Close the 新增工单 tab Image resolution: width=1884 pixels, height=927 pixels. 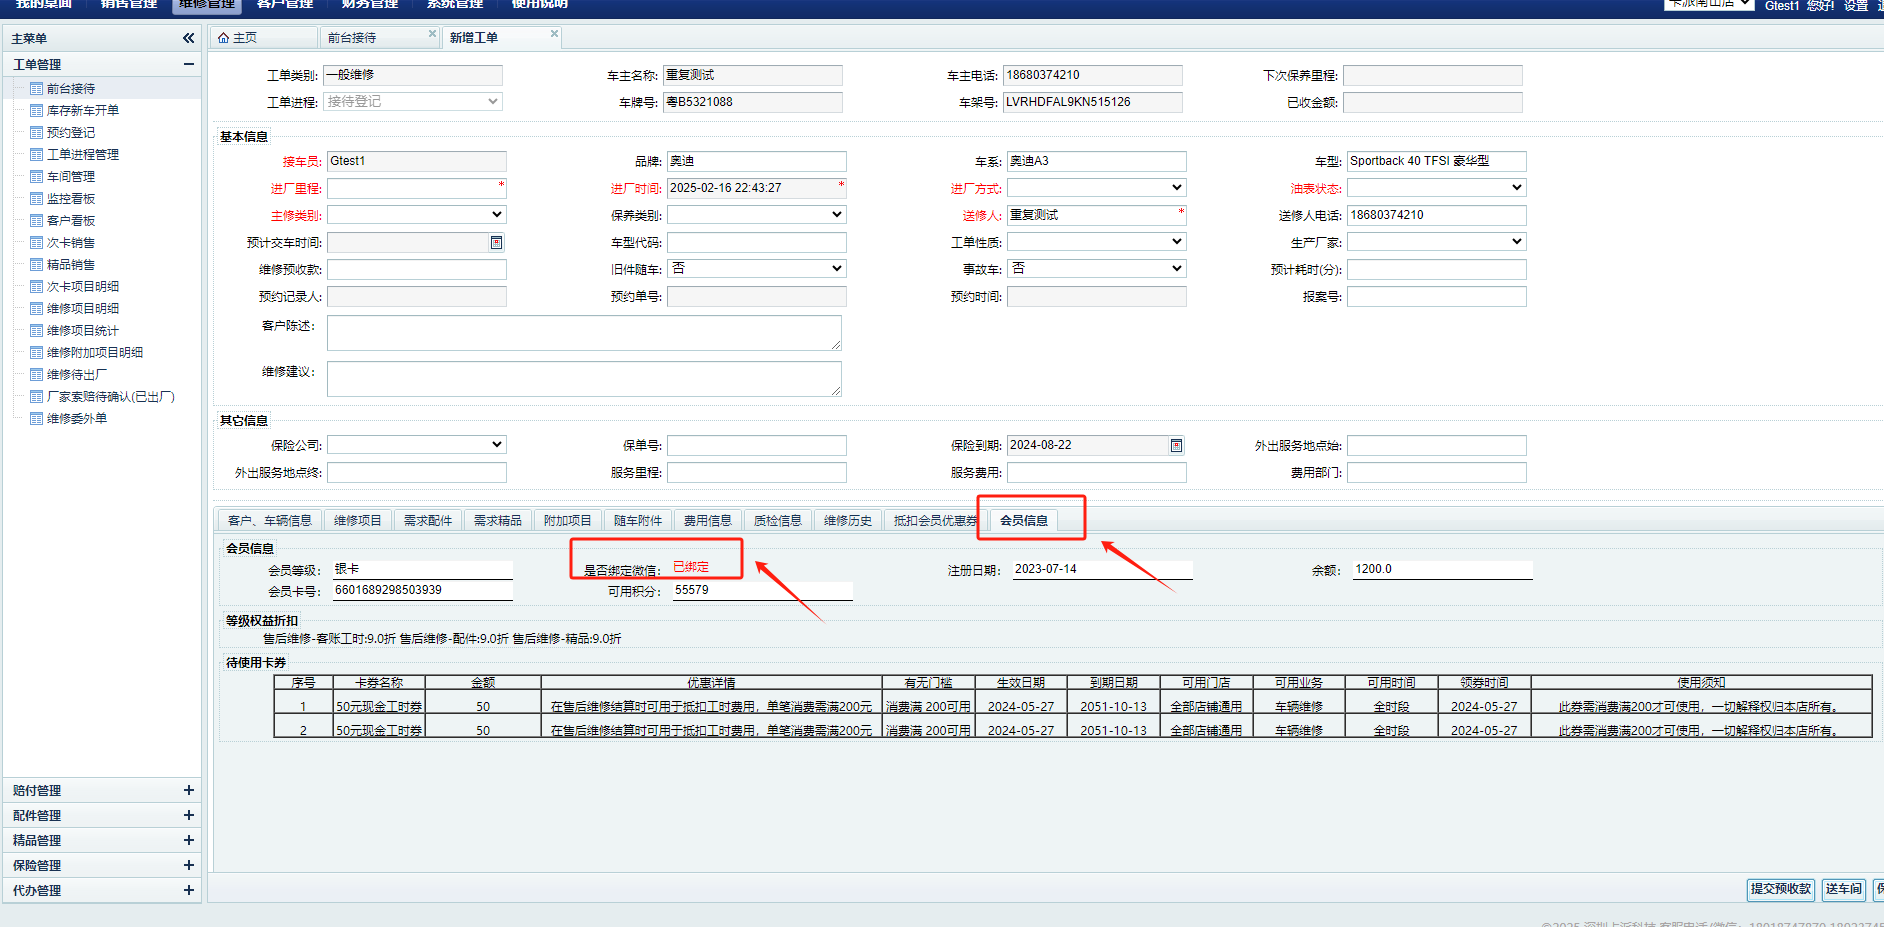tap(554, 34)
